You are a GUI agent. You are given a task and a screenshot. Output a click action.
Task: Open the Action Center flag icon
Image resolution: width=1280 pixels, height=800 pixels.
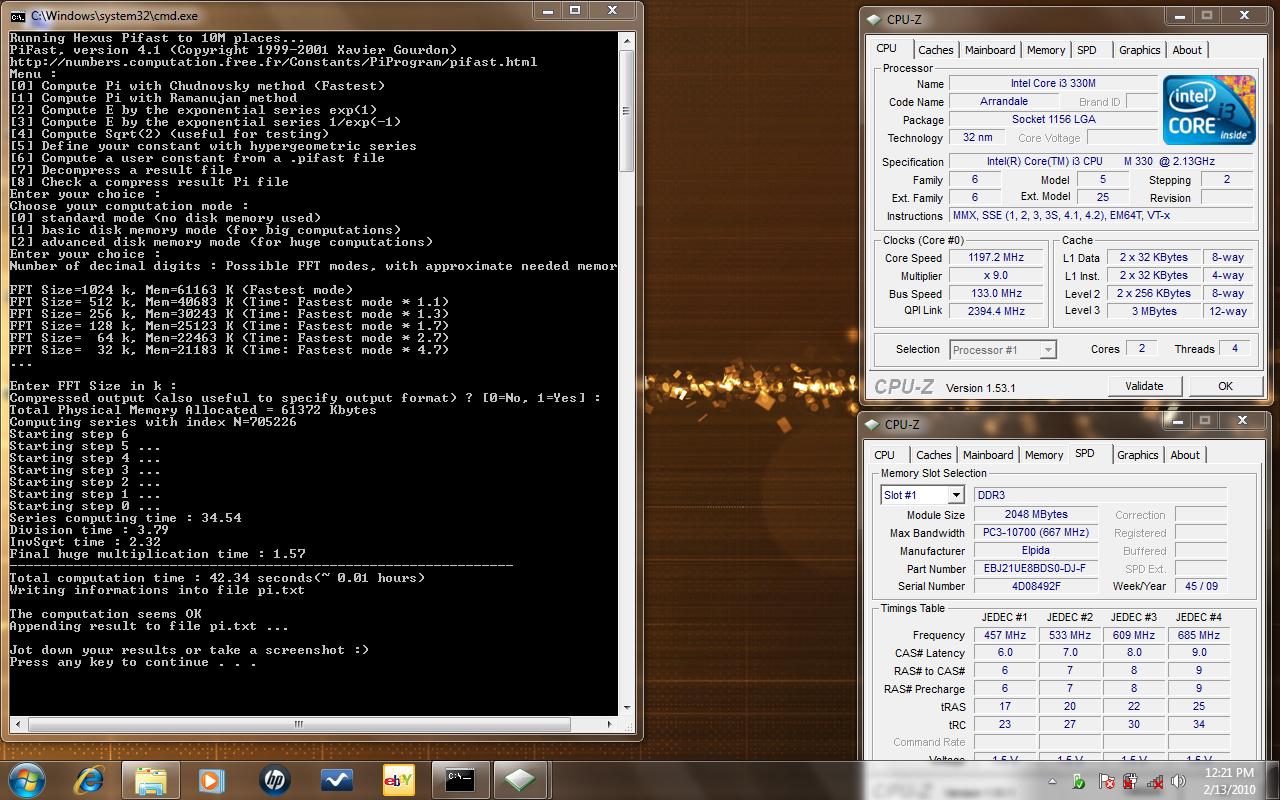[1106, 781]
